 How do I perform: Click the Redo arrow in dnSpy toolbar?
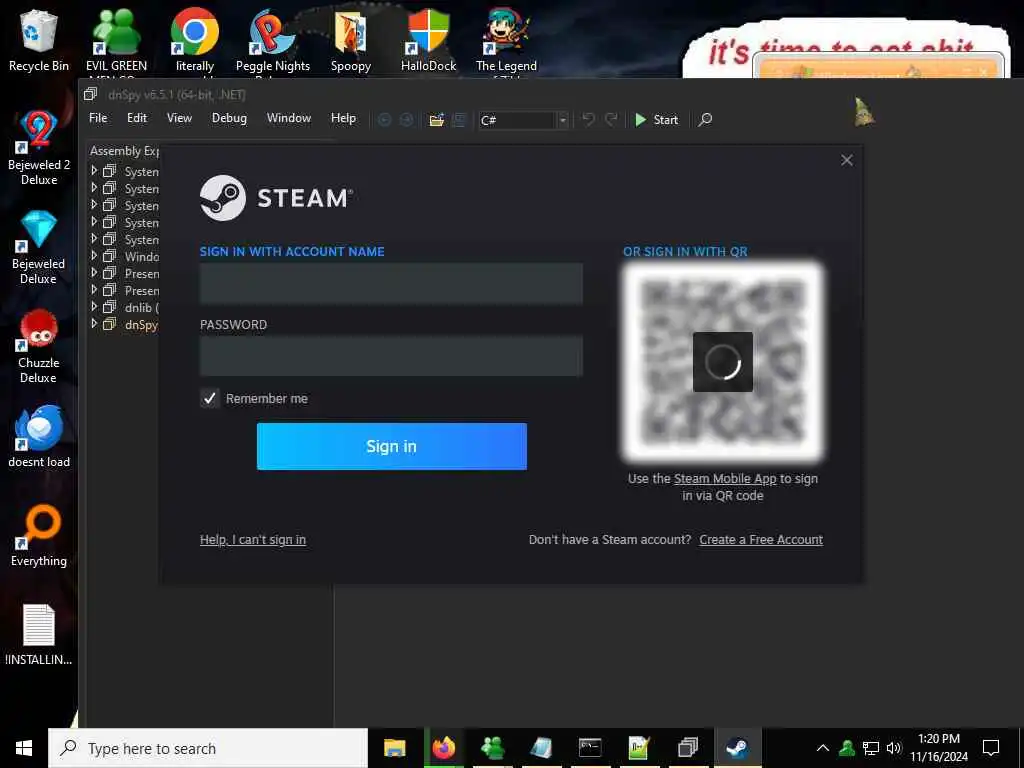coord(611,120)
